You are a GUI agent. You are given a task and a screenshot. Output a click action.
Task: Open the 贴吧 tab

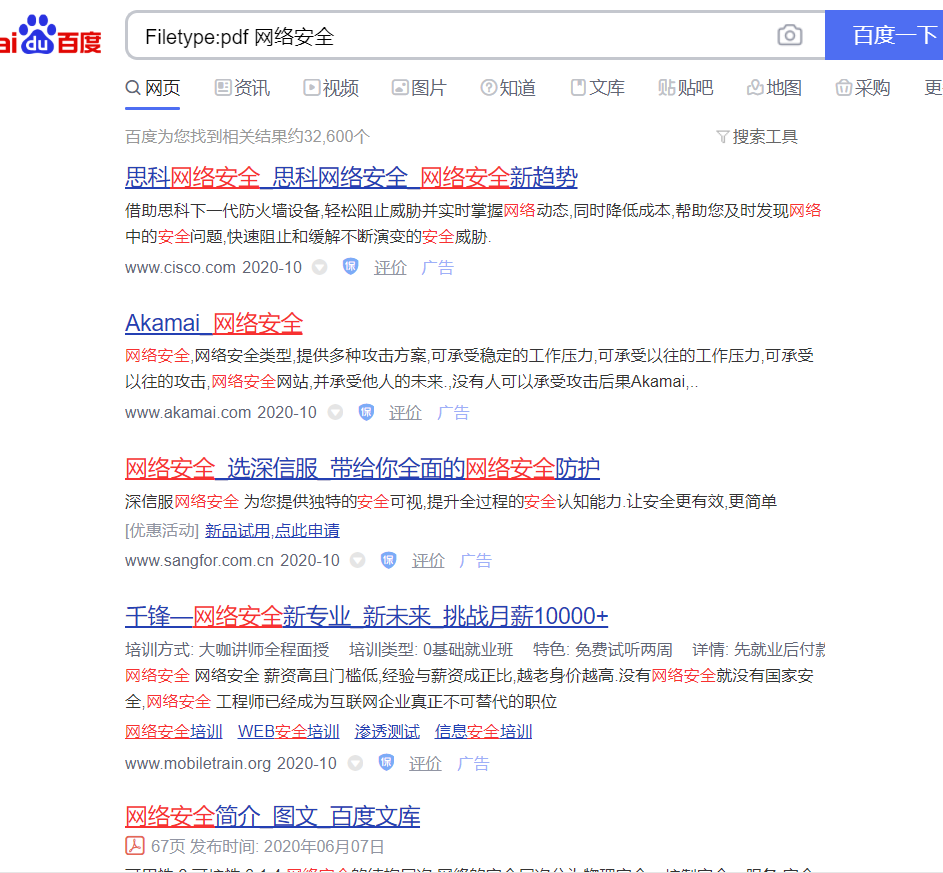[686, 88]
